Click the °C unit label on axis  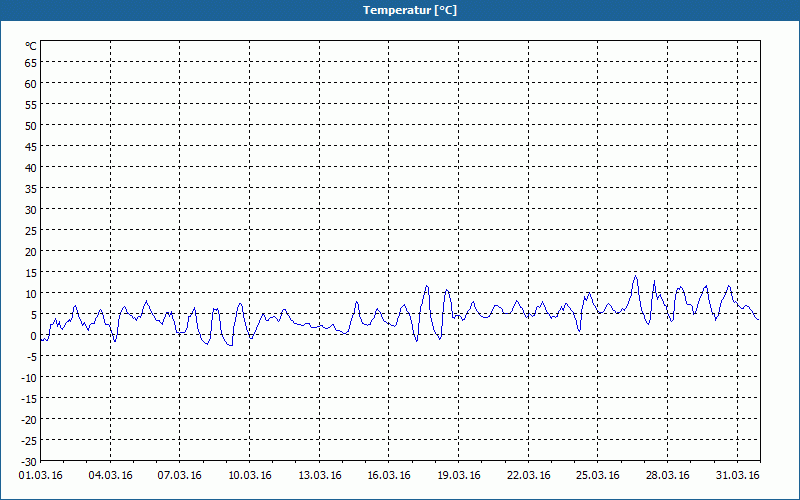31,46
